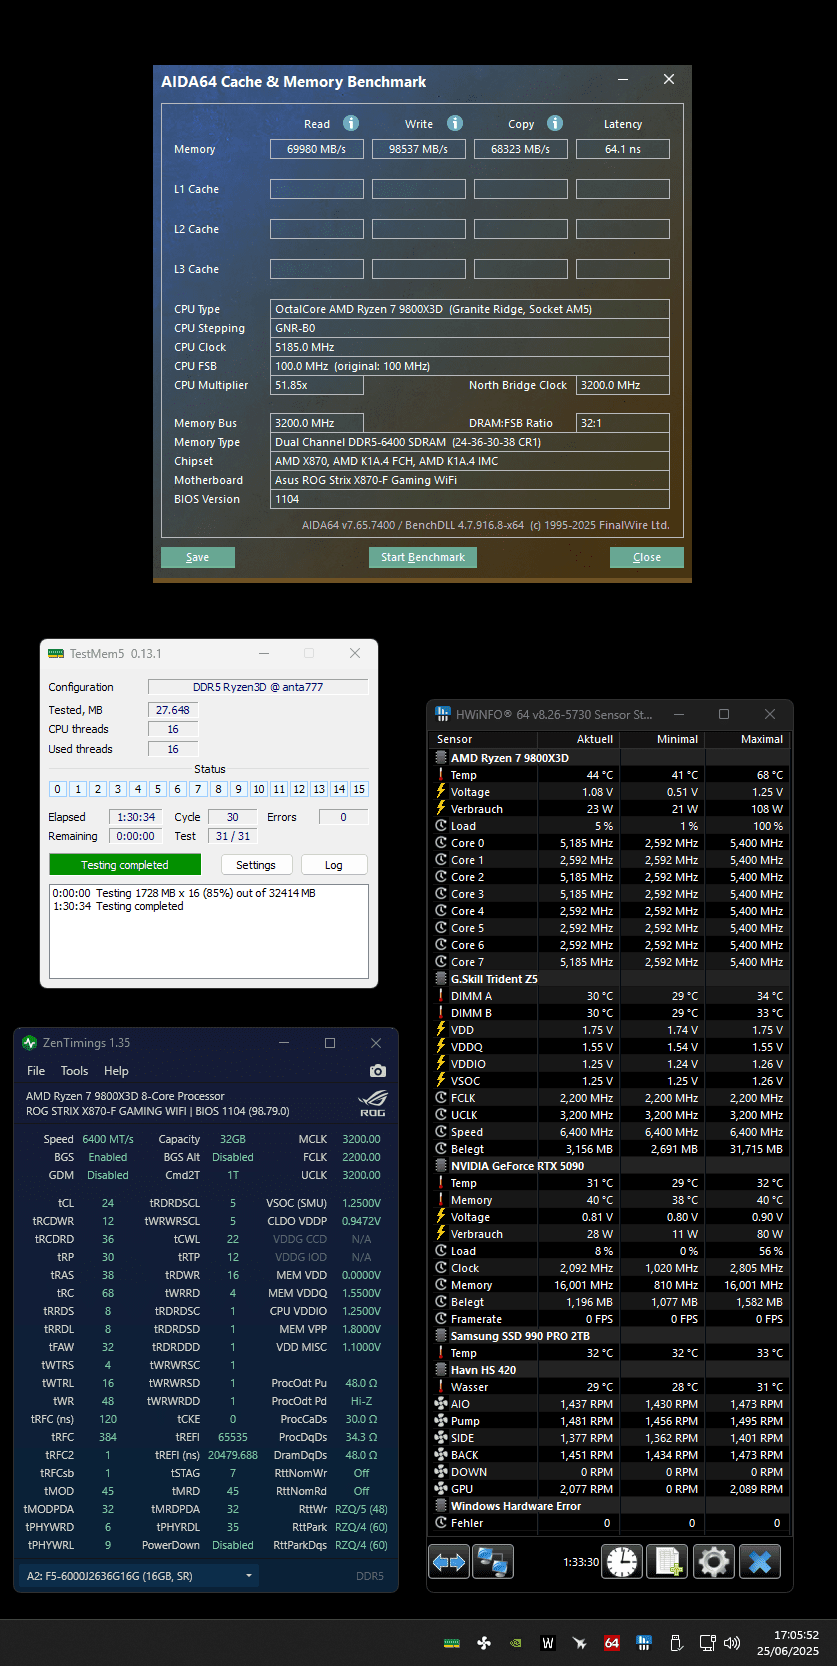The width and height of the screenshot is (837, 1666).
Task: Select the AIO fan row in HWiNFO
Action: 609,1403
